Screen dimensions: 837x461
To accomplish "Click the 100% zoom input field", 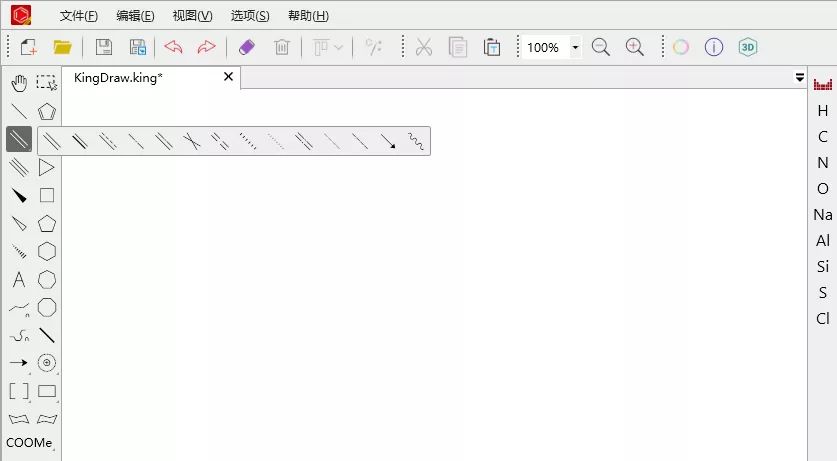I will click(x=546, y=47).
